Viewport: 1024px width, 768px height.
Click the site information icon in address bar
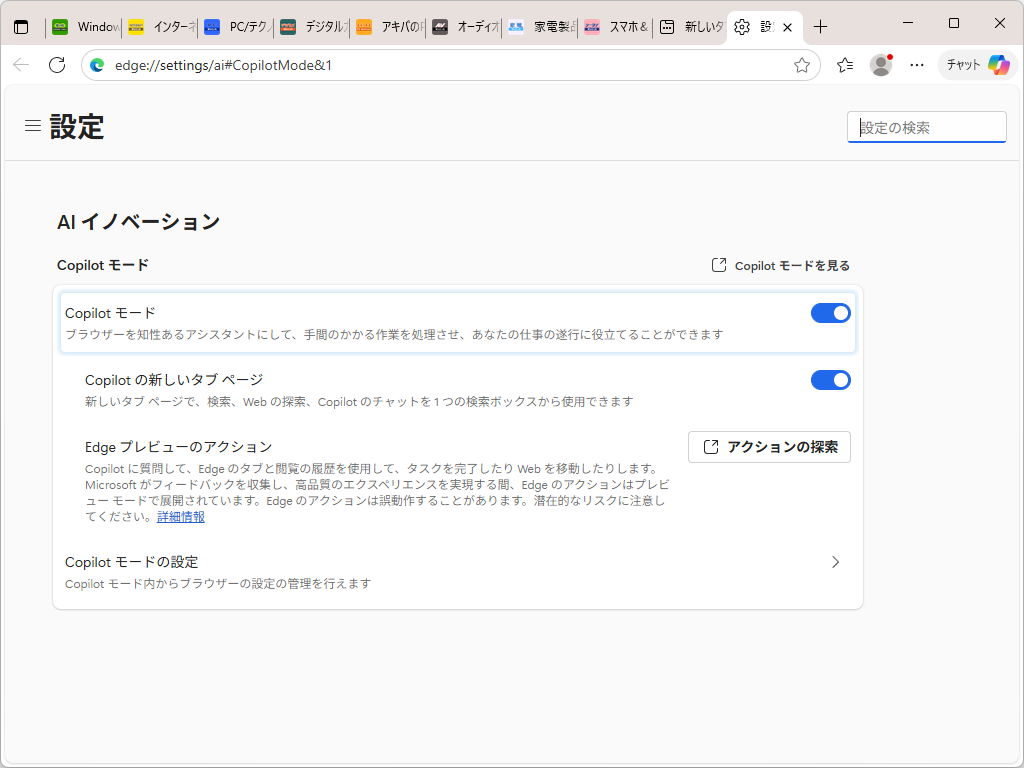[96, 64]
